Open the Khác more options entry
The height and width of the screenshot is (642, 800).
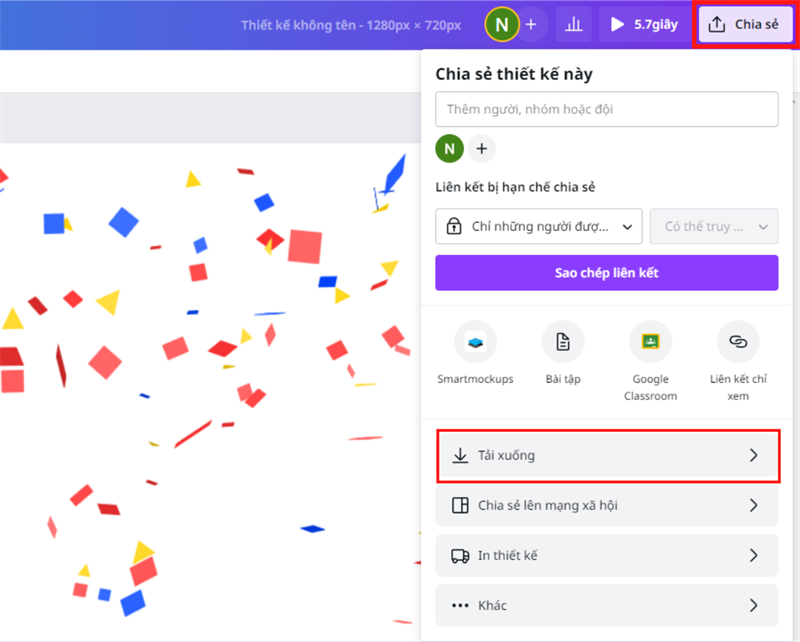click(607, 605)
